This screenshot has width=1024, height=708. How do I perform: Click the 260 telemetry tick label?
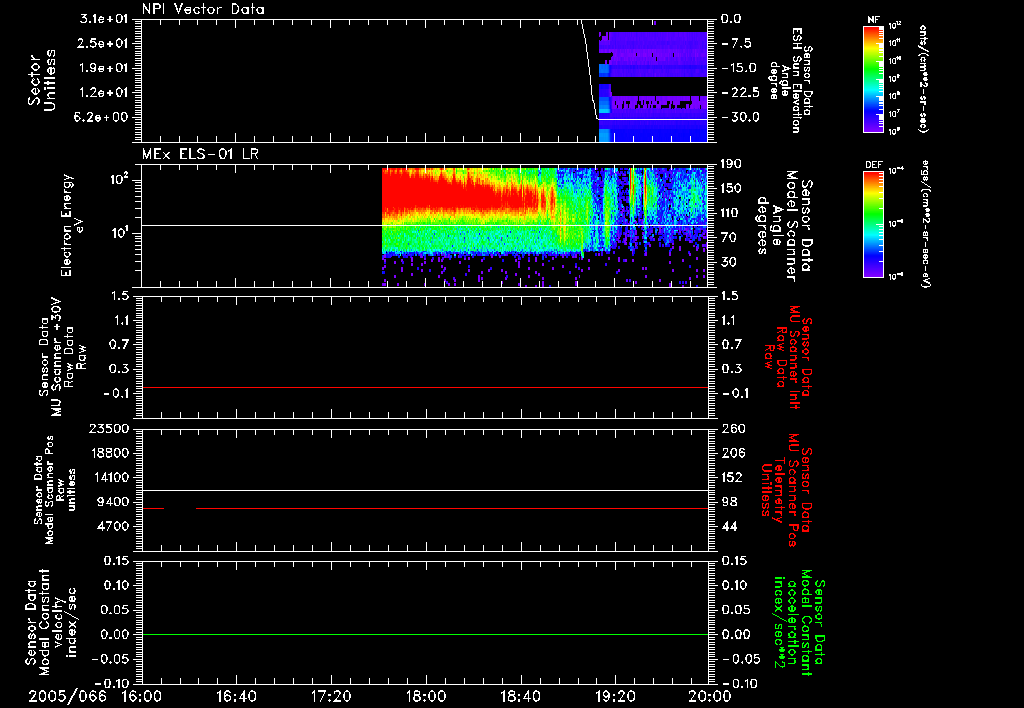[733, 428]
